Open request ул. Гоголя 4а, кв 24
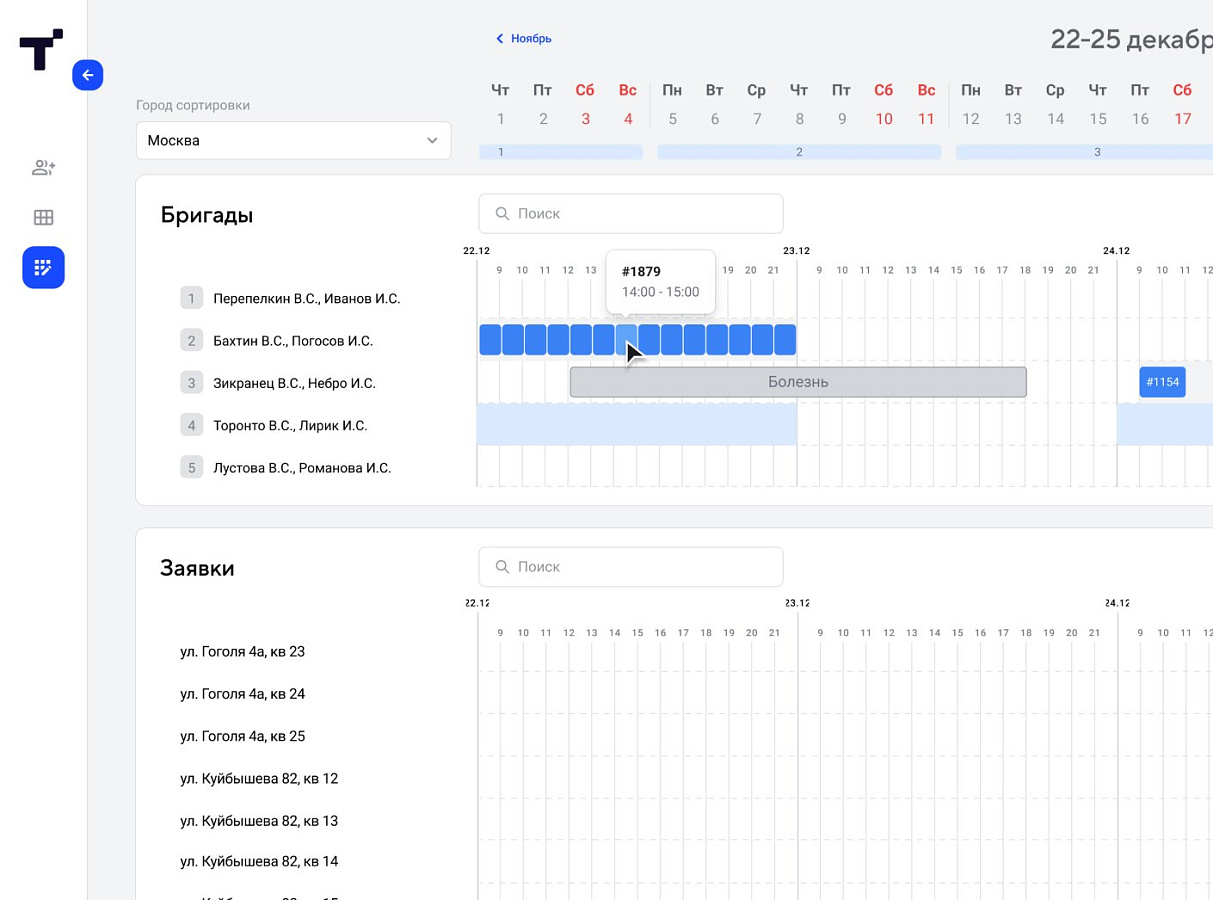This screenshot has width=1213, height=900. [243, 694]
